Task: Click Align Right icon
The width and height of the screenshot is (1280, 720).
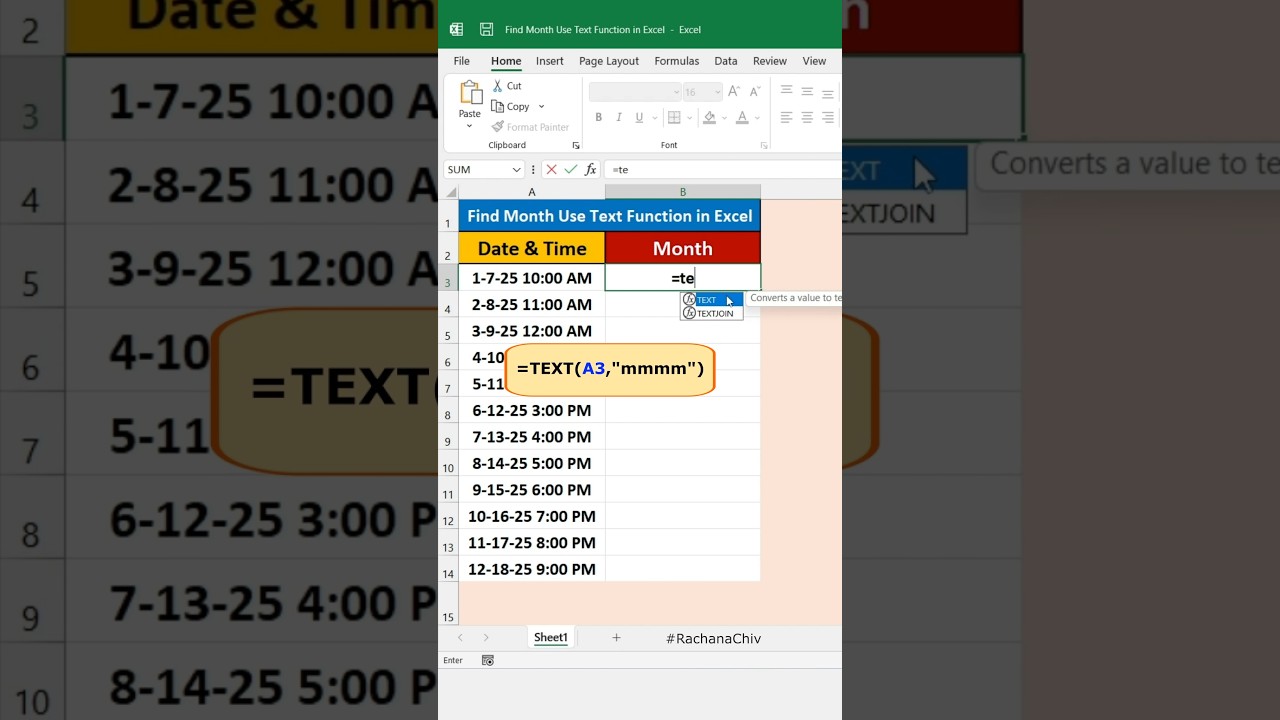Action: [x=827, y=118]
